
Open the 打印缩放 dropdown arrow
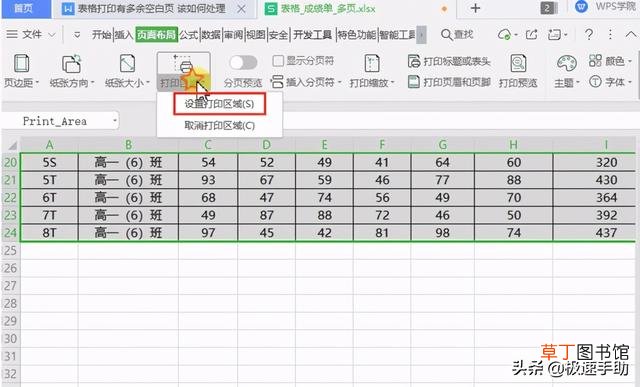pyautogui.click(x=393, y=82)
